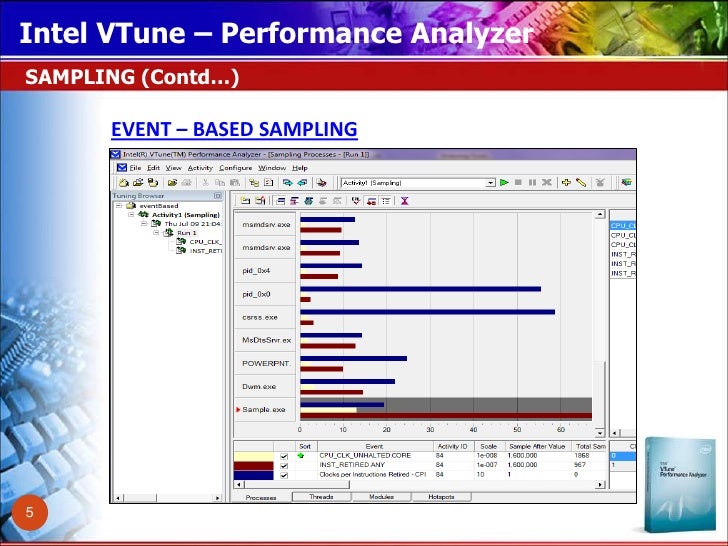This screenshot has width=728, height=546.
Task: Select the Processes tab
Action: click(x=261, y=497)
